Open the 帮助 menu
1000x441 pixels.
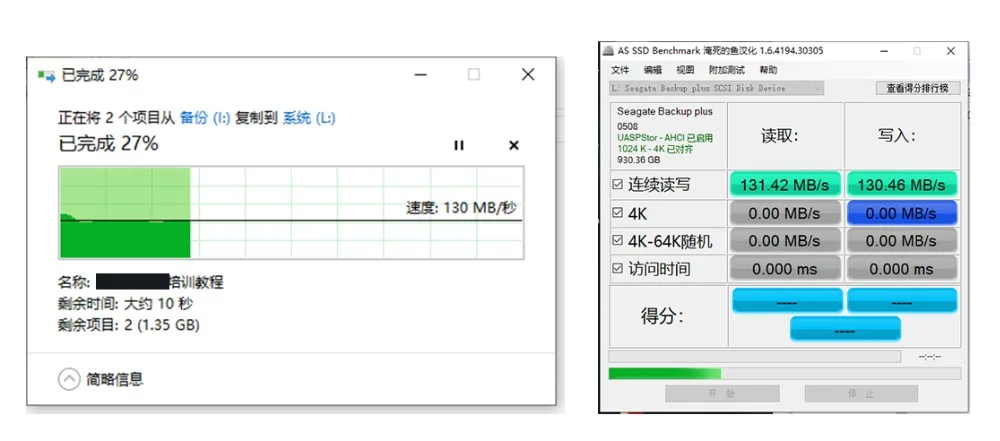click(768, 70)
